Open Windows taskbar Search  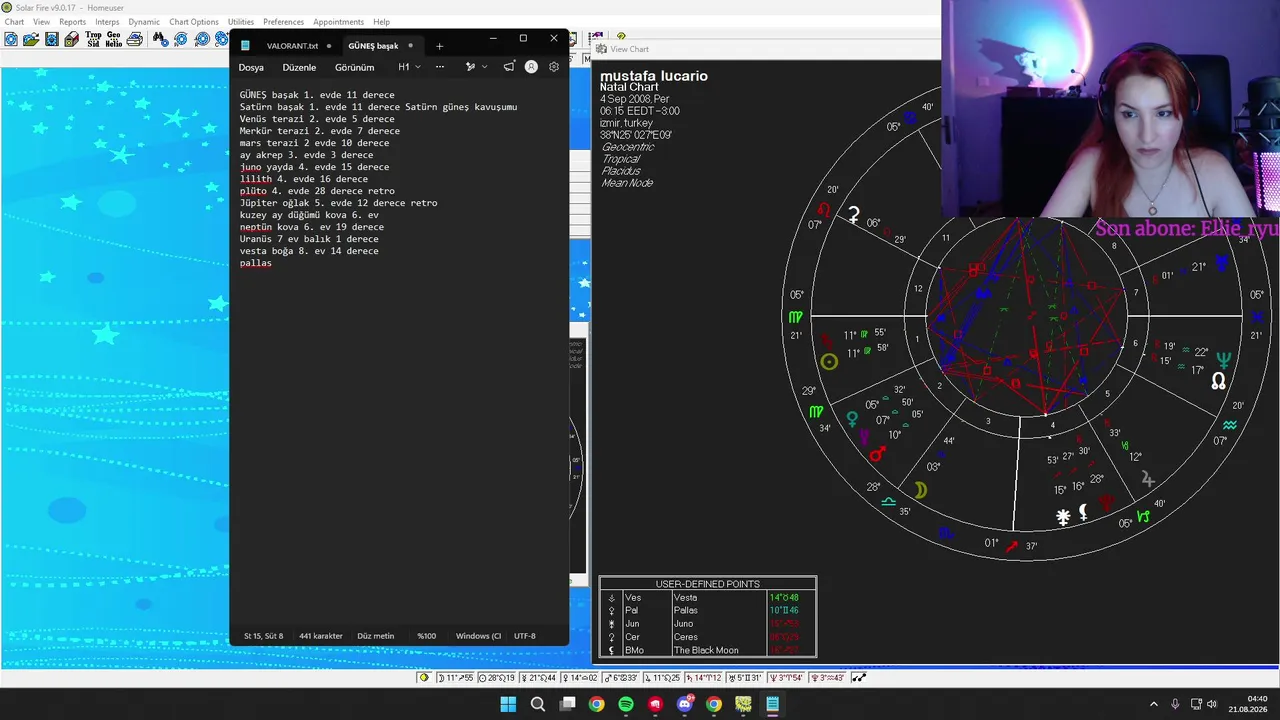tap(538, 704)
